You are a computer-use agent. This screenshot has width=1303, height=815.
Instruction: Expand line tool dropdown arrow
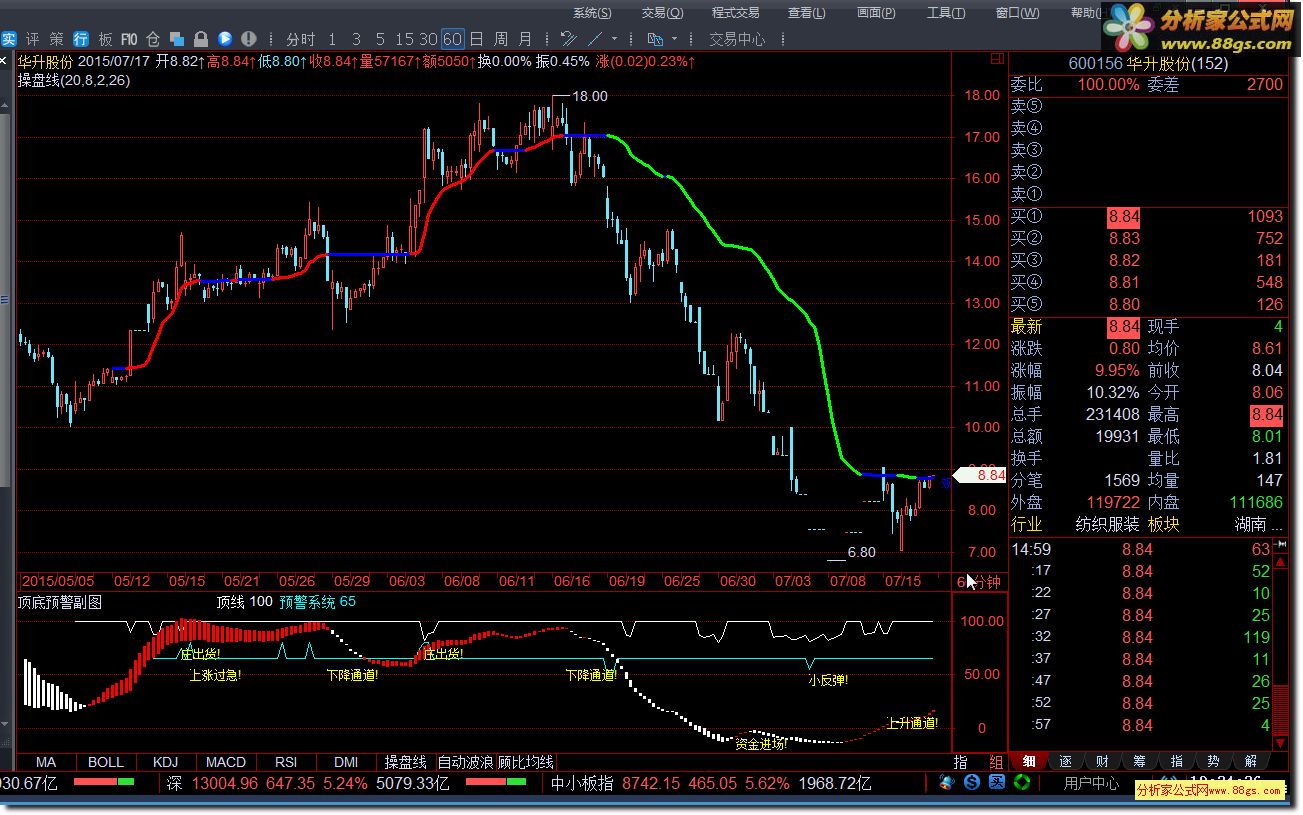tap(614, 39)
